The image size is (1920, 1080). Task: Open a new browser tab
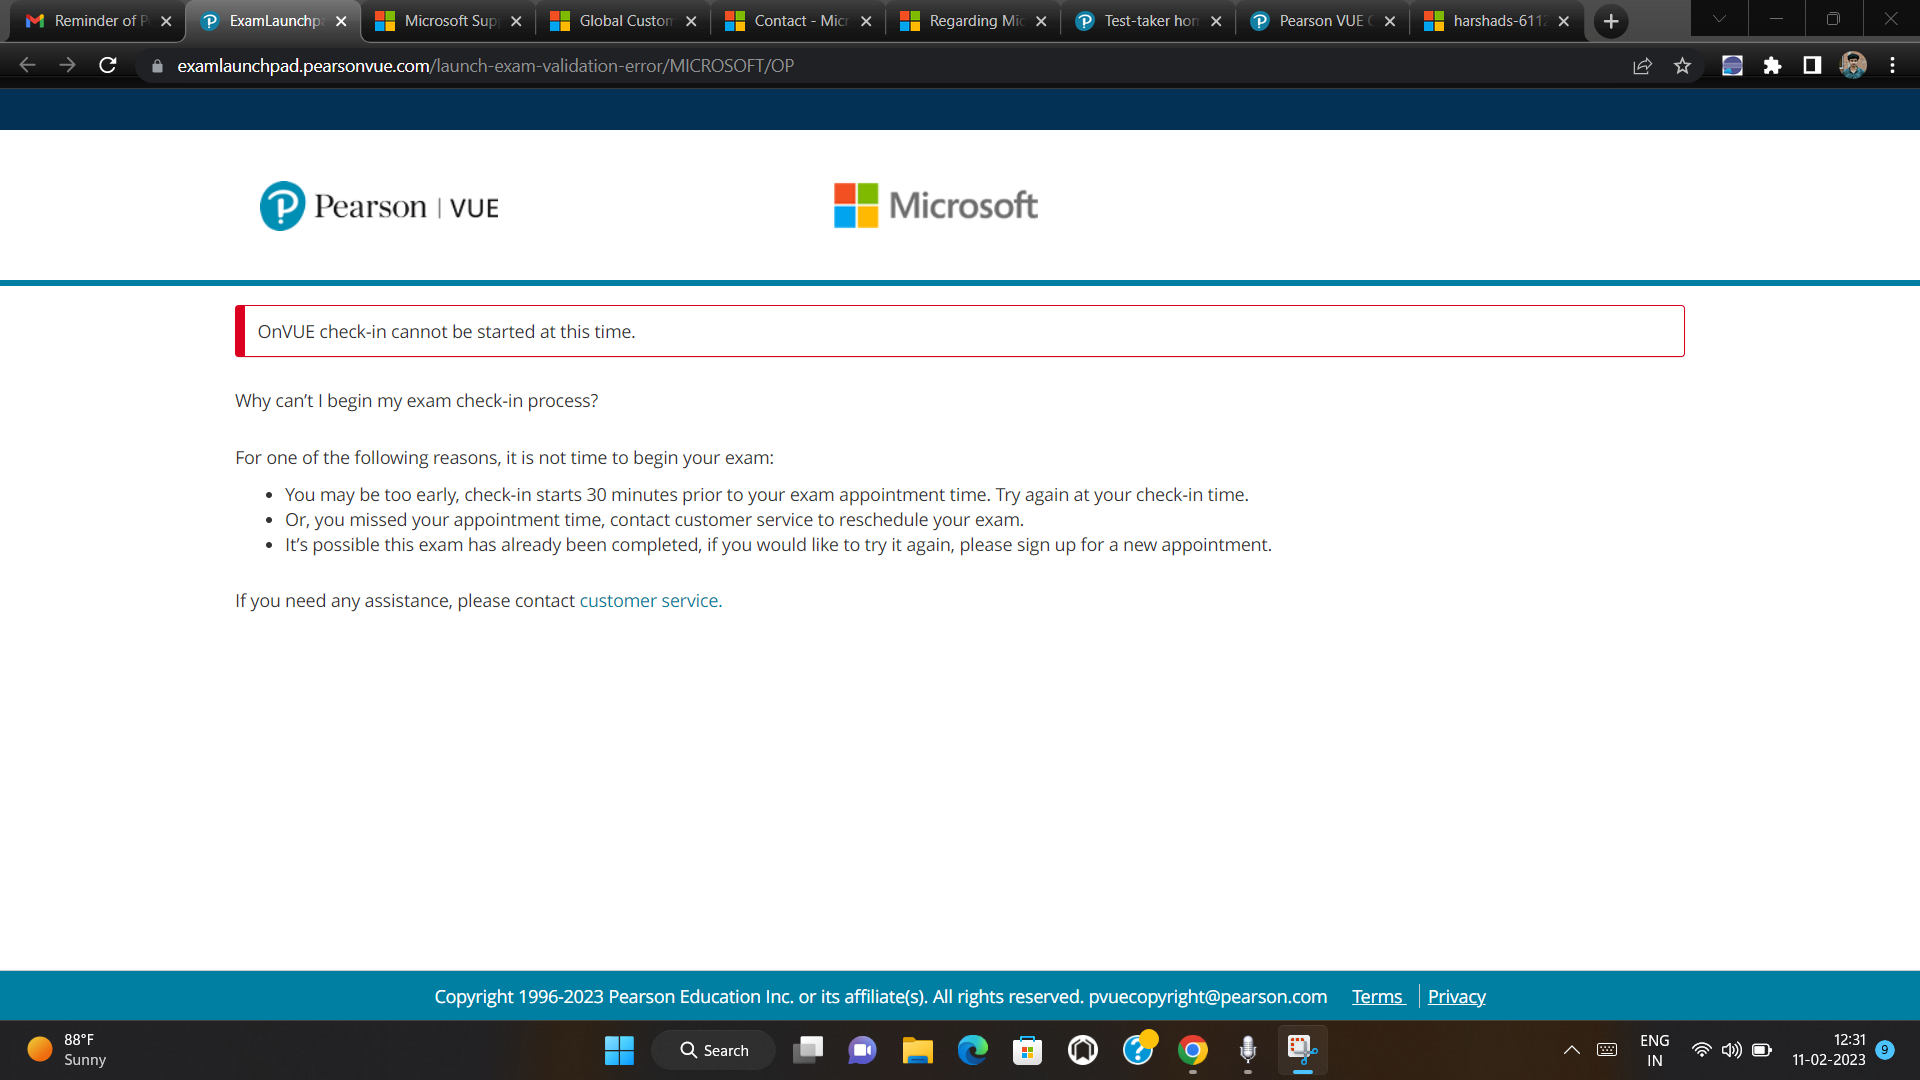[x=1611, y=21]
